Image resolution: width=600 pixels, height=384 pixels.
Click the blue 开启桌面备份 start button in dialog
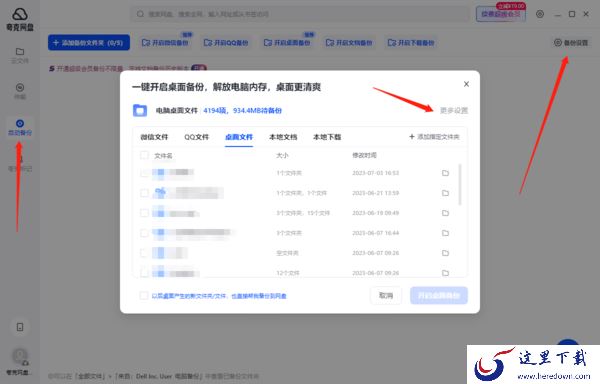pos(439,295)
